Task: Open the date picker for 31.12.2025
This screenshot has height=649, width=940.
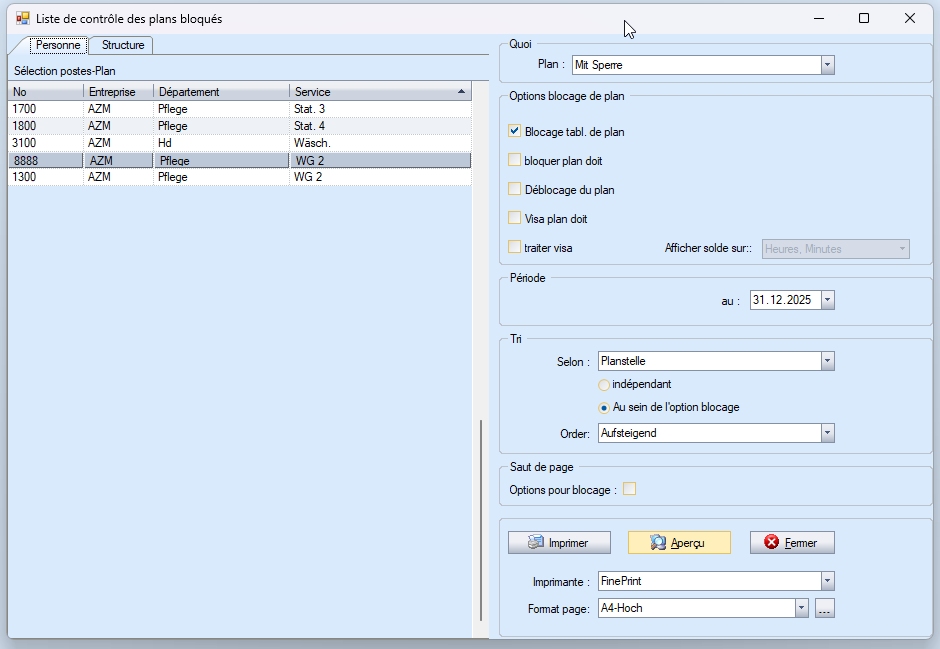Action: click(827, 300)
